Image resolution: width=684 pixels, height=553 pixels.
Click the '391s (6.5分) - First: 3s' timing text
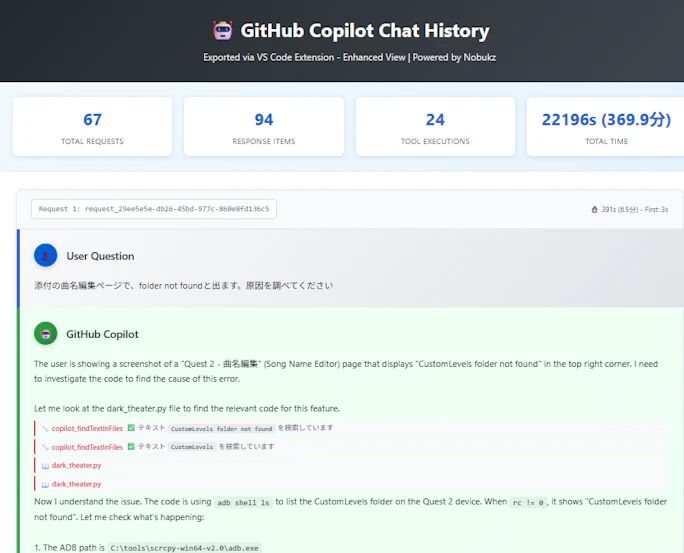634,209
